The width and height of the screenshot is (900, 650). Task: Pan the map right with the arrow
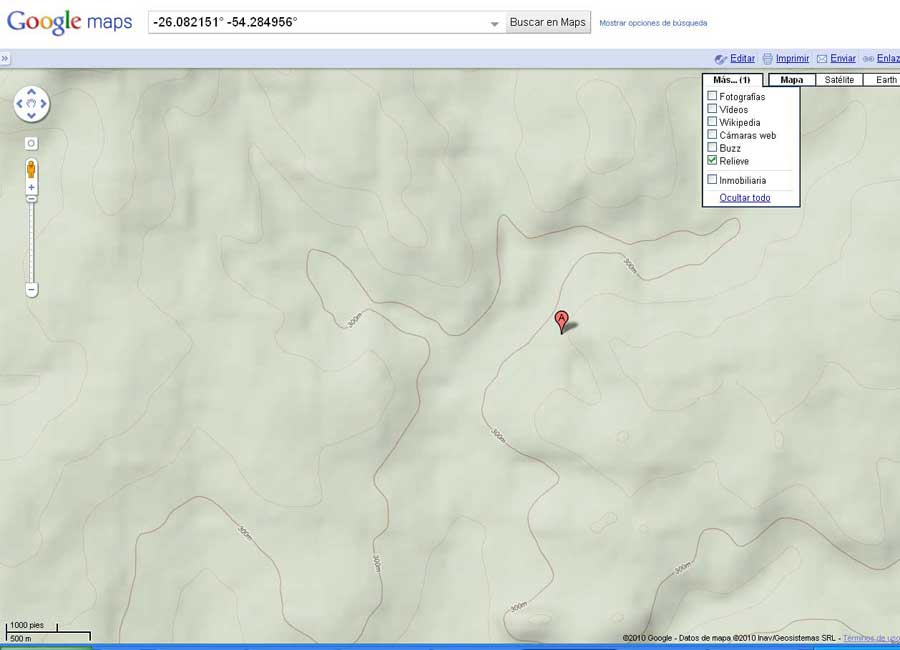[44, 104]
